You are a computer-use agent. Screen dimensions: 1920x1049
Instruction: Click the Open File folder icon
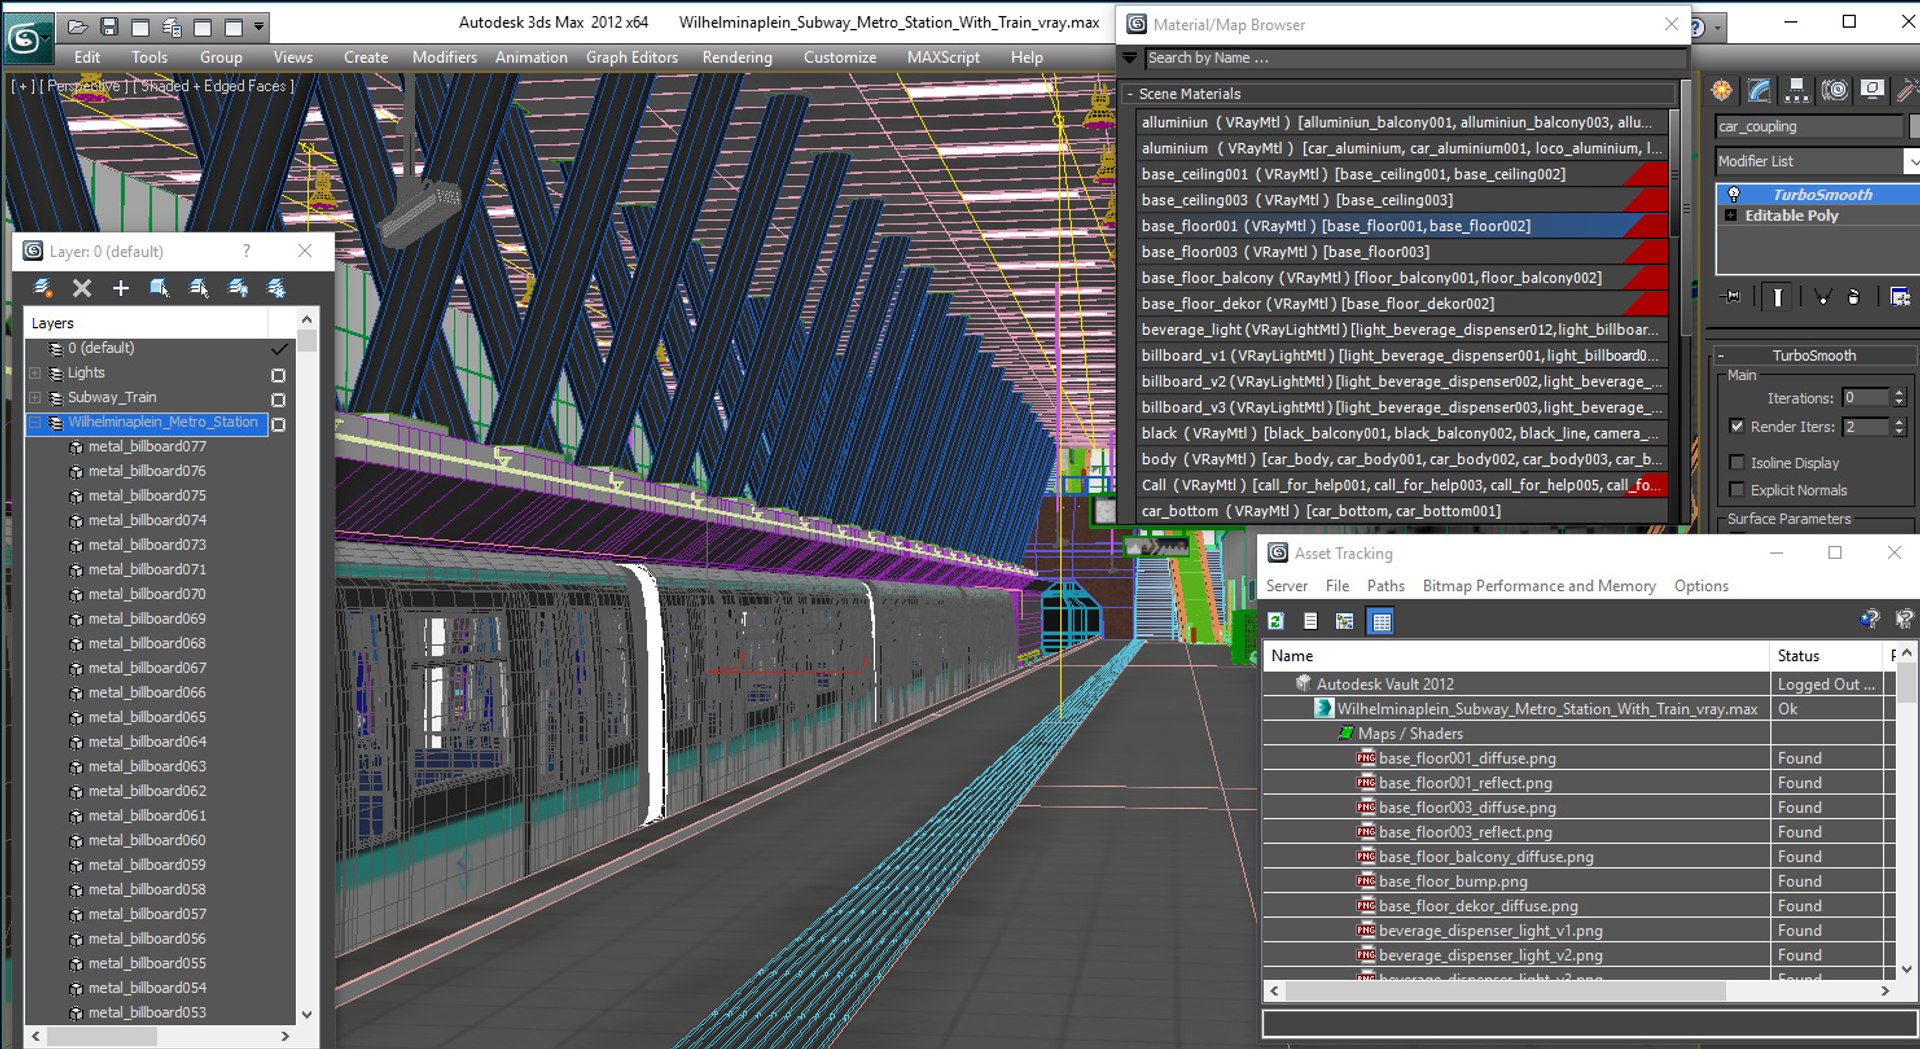[x=78, y=27]
